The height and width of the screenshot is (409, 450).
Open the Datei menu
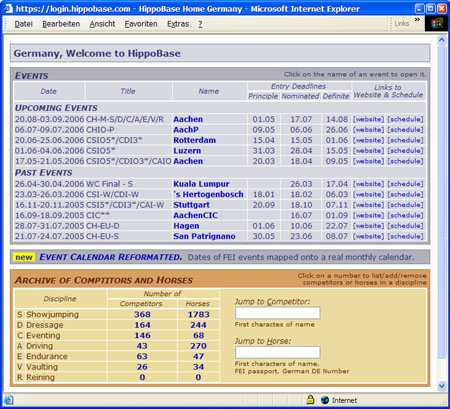click(23, 24)
